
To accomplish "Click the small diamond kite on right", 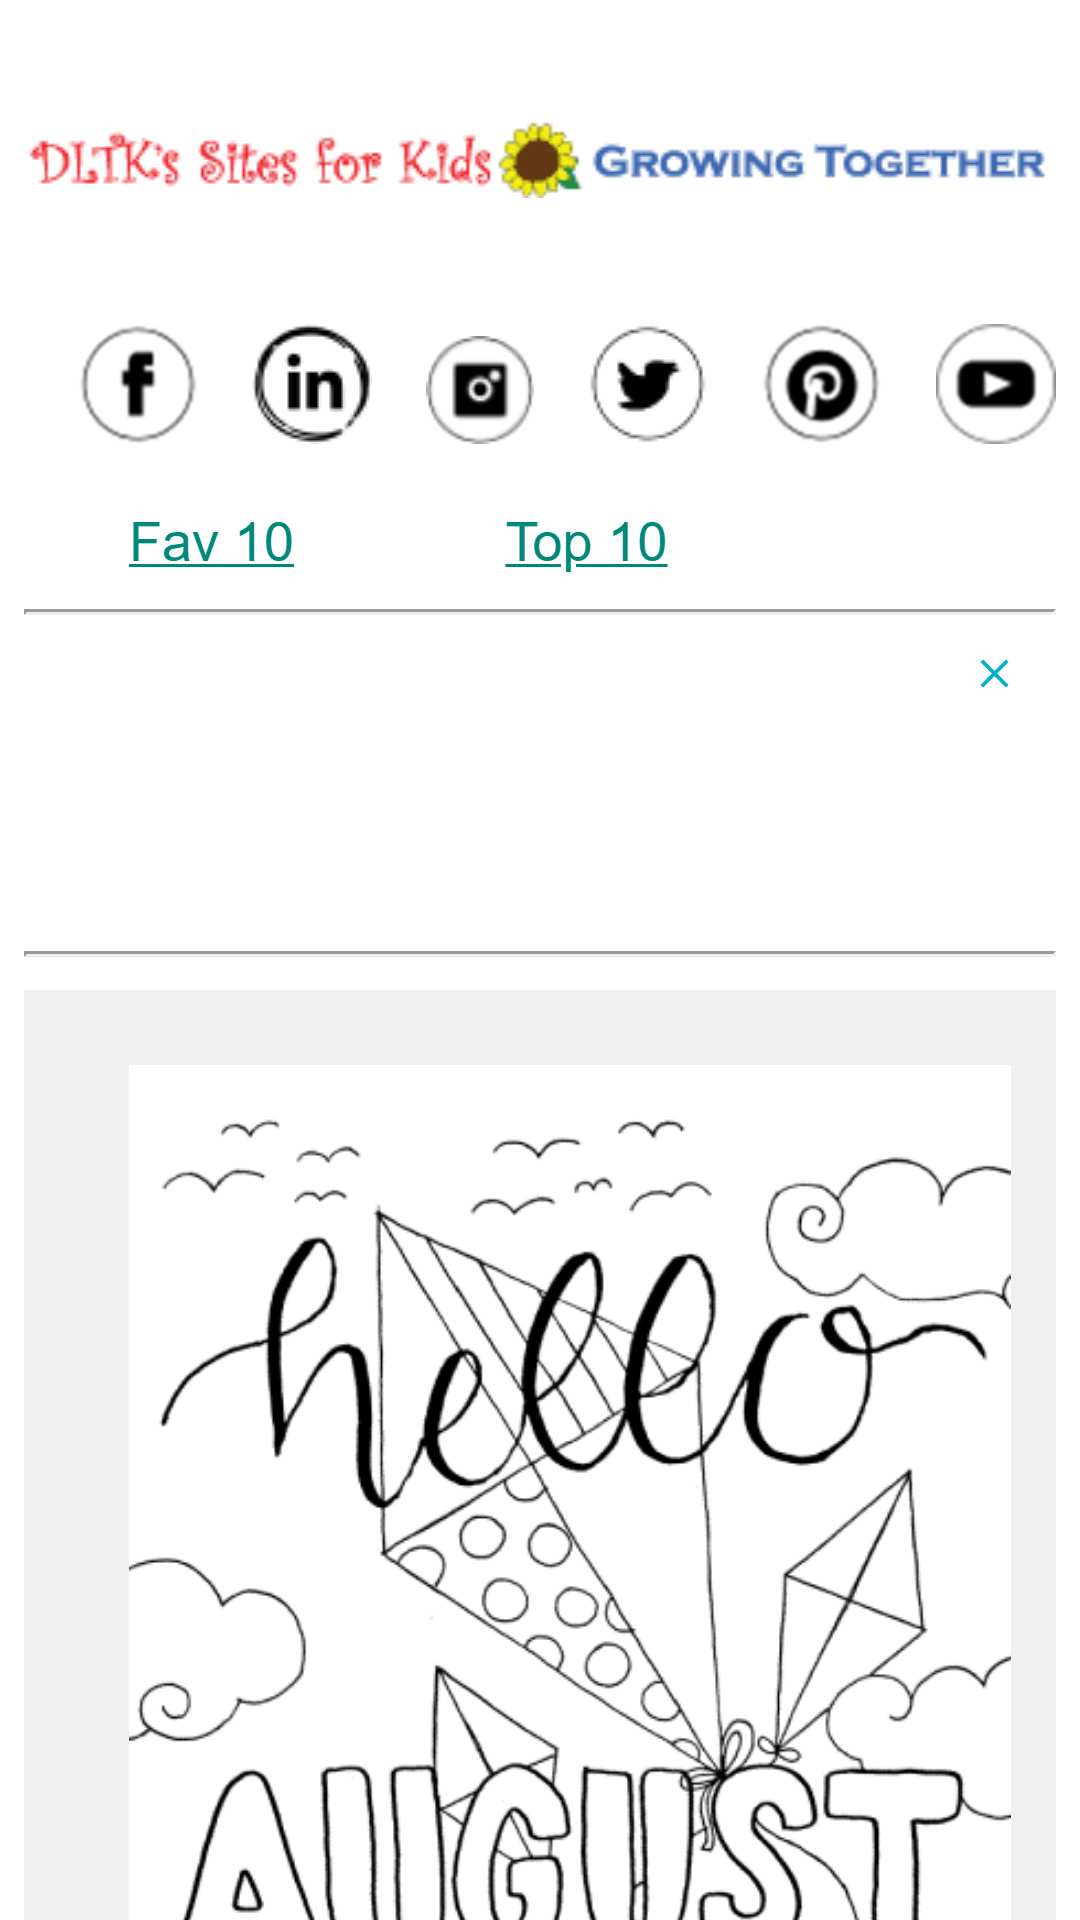I will tap(850, 1610).
